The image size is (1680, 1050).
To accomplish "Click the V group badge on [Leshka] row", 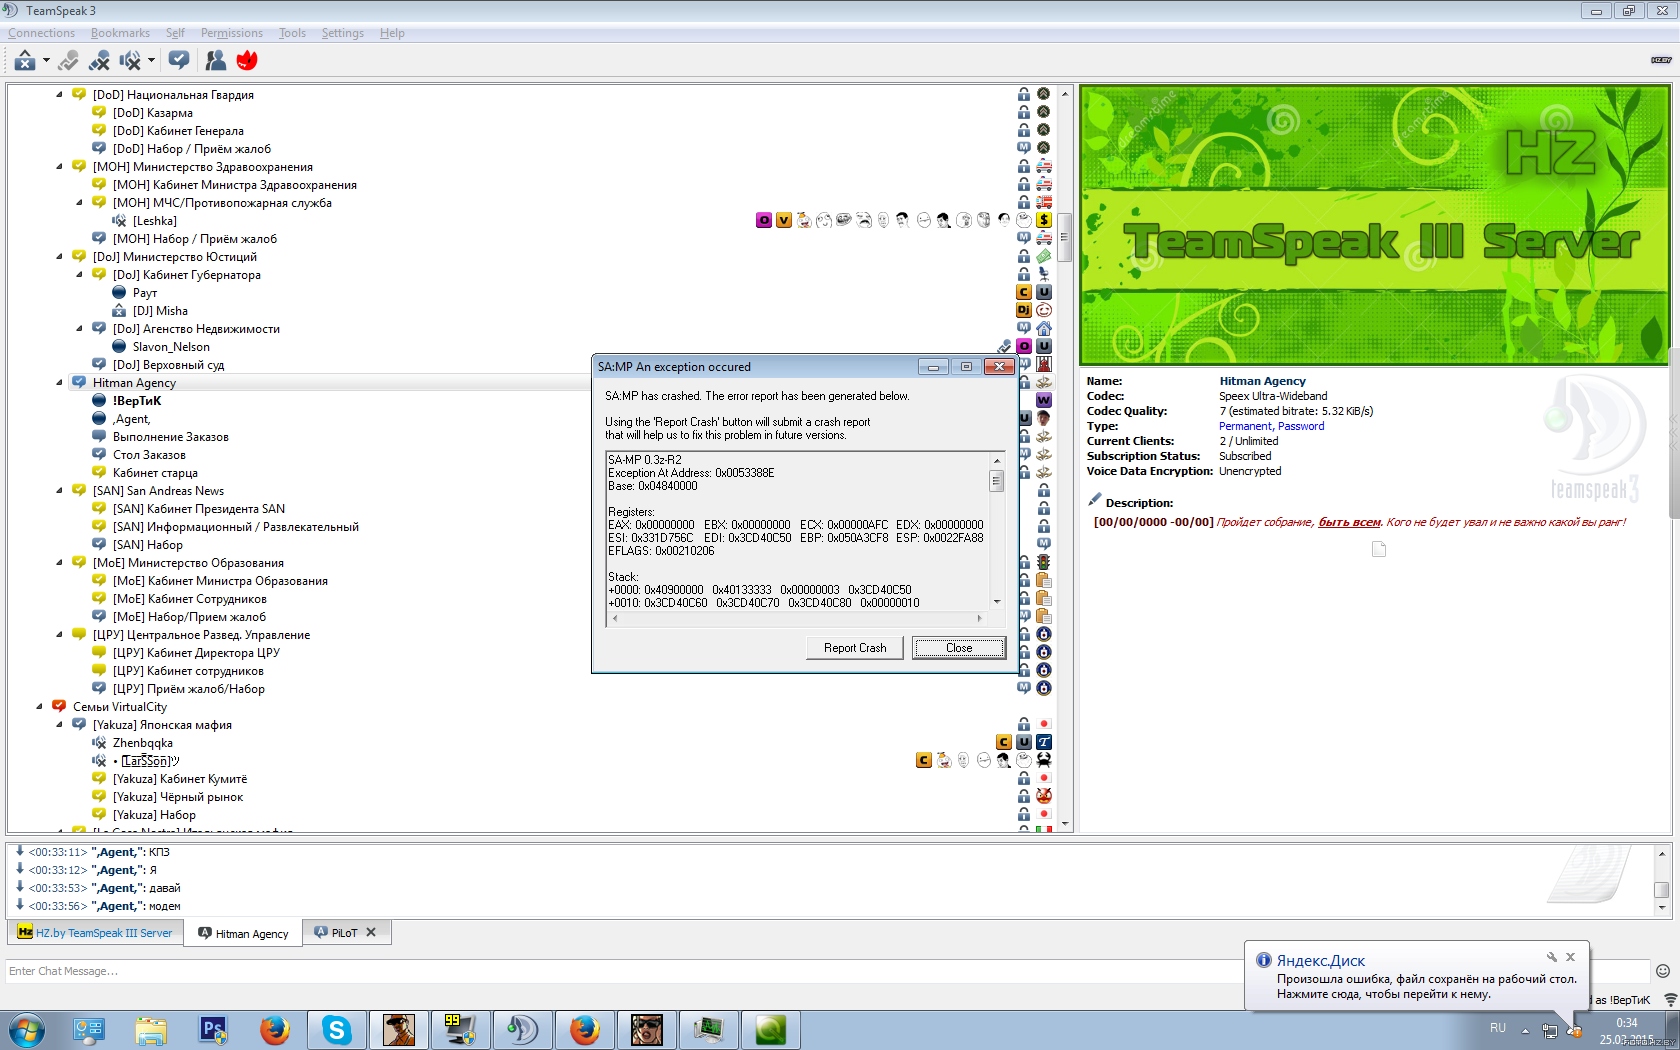I will click(x=784, y=220).
